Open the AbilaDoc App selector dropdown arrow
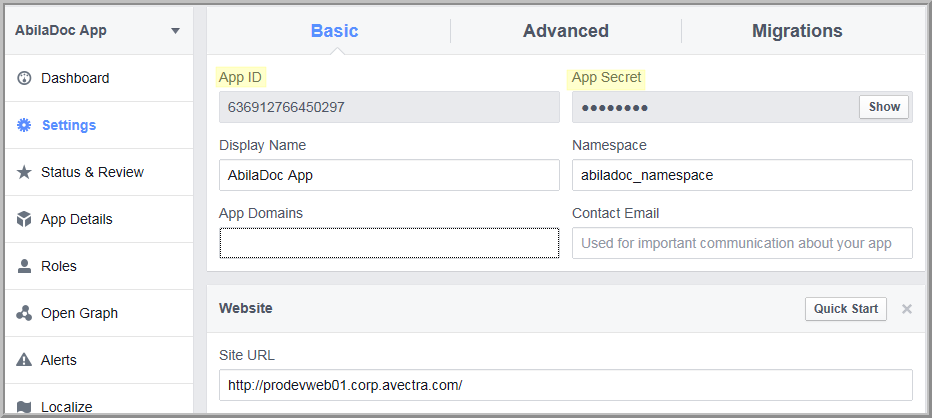The image size is (932, 418). 175,31
